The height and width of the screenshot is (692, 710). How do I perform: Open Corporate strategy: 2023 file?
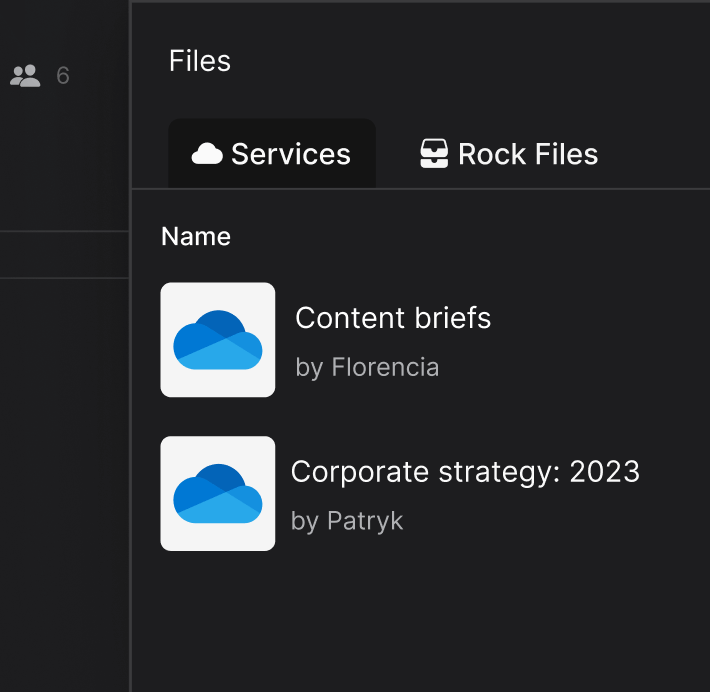(x=465, y=471)
